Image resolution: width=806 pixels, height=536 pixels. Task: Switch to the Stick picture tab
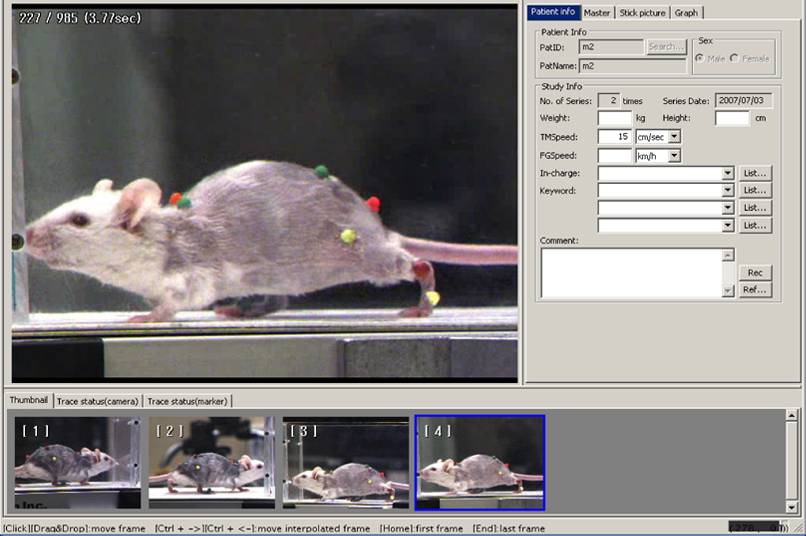642,12
